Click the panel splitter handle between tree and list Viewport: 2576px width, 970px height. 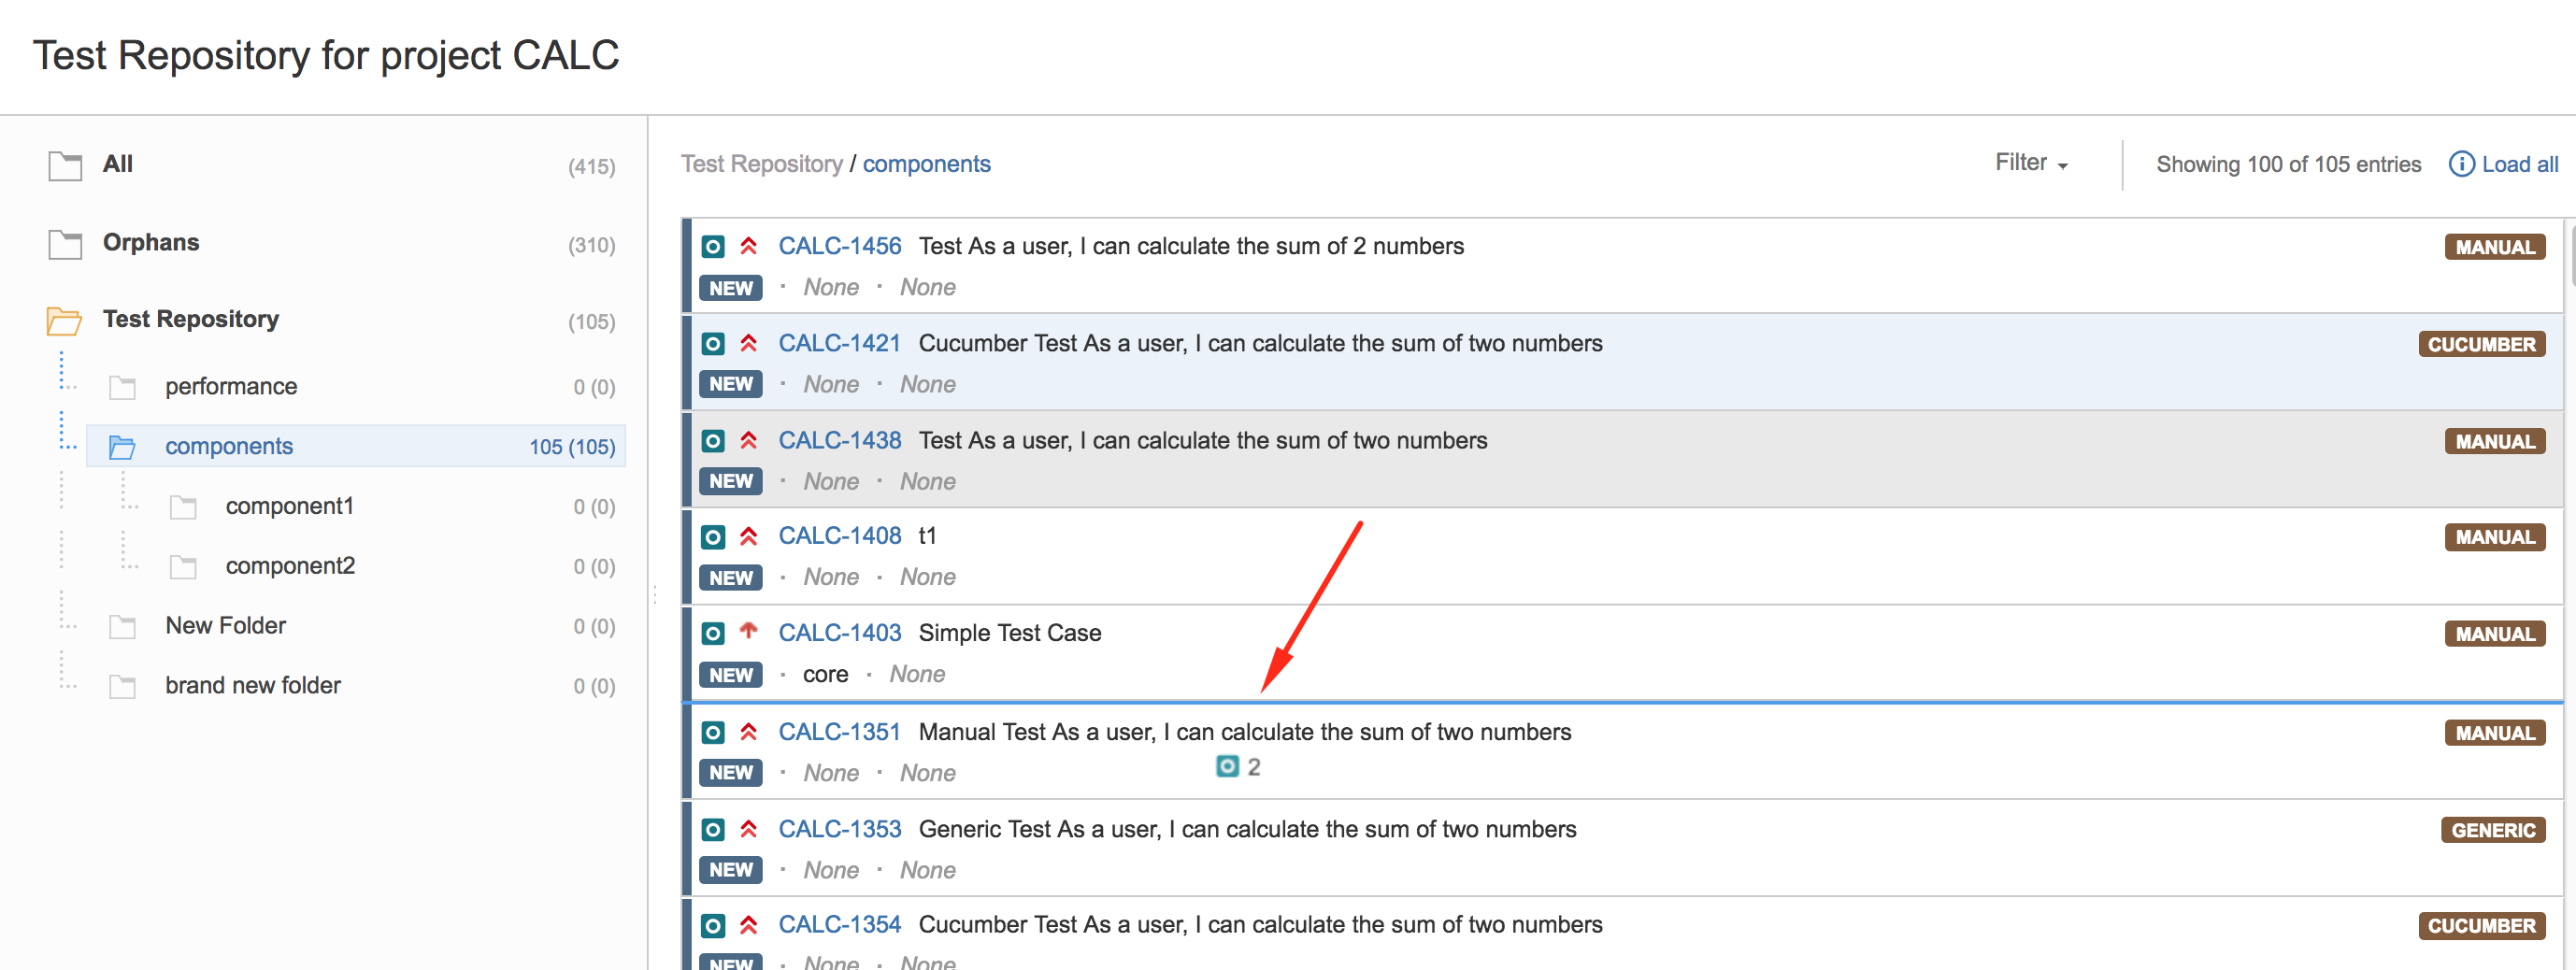pos(655,594)
